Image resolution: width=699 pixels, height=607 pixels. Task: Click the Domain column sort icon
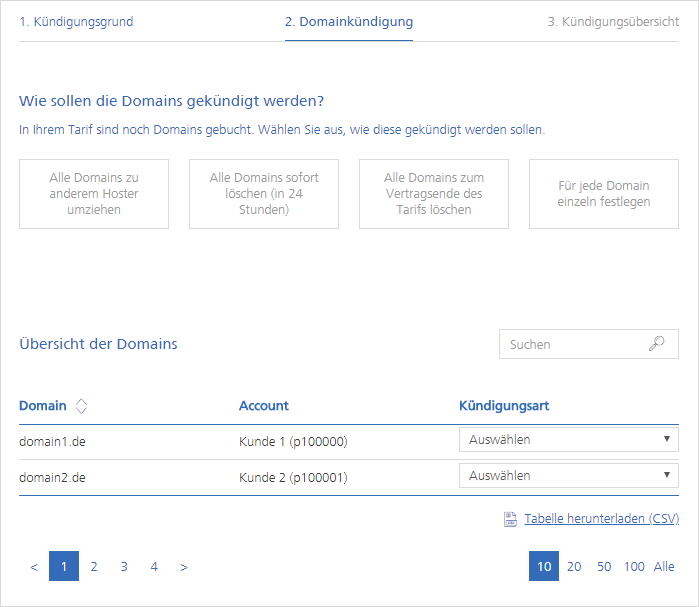point(81,406)
